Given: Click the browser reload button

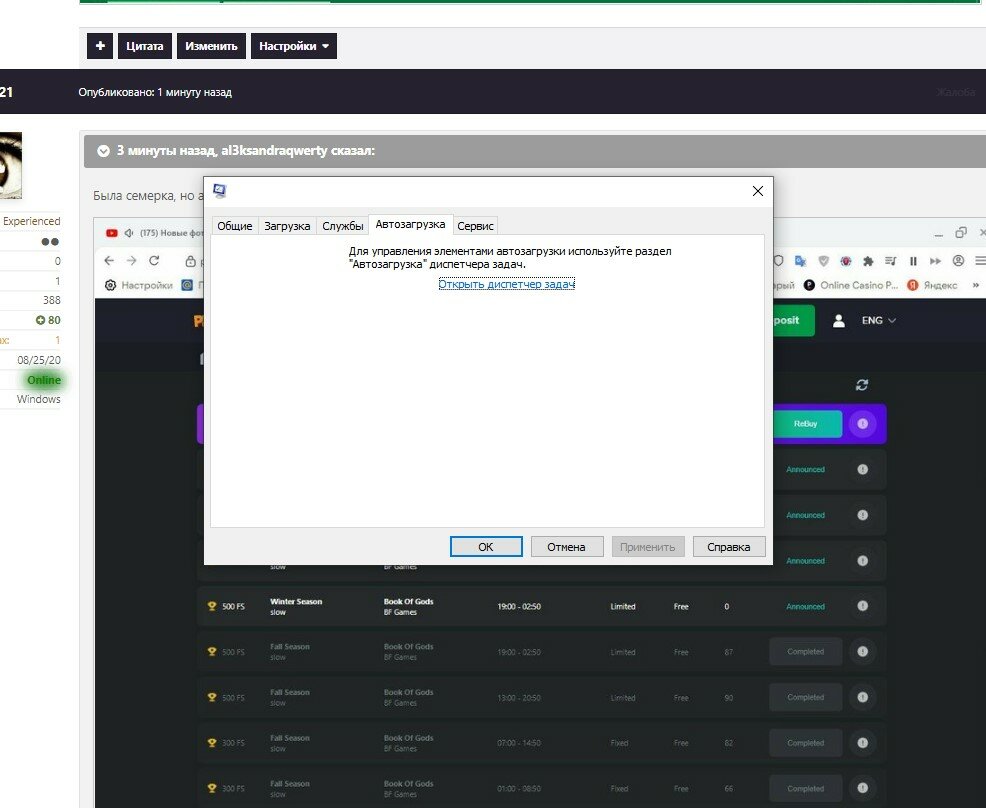Looking at the screenshot, I should (154, 261).
